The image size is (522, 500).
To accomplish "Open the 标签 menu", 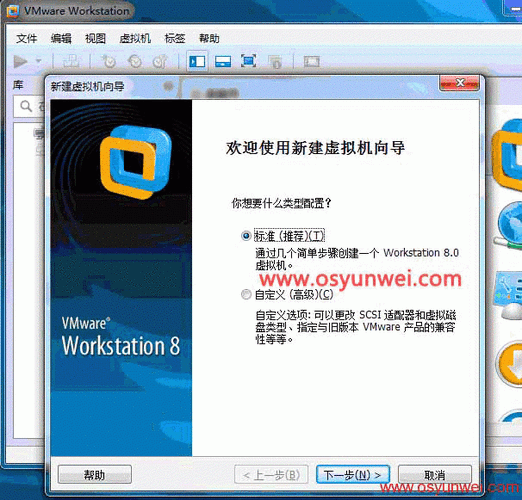I will 175,39.
